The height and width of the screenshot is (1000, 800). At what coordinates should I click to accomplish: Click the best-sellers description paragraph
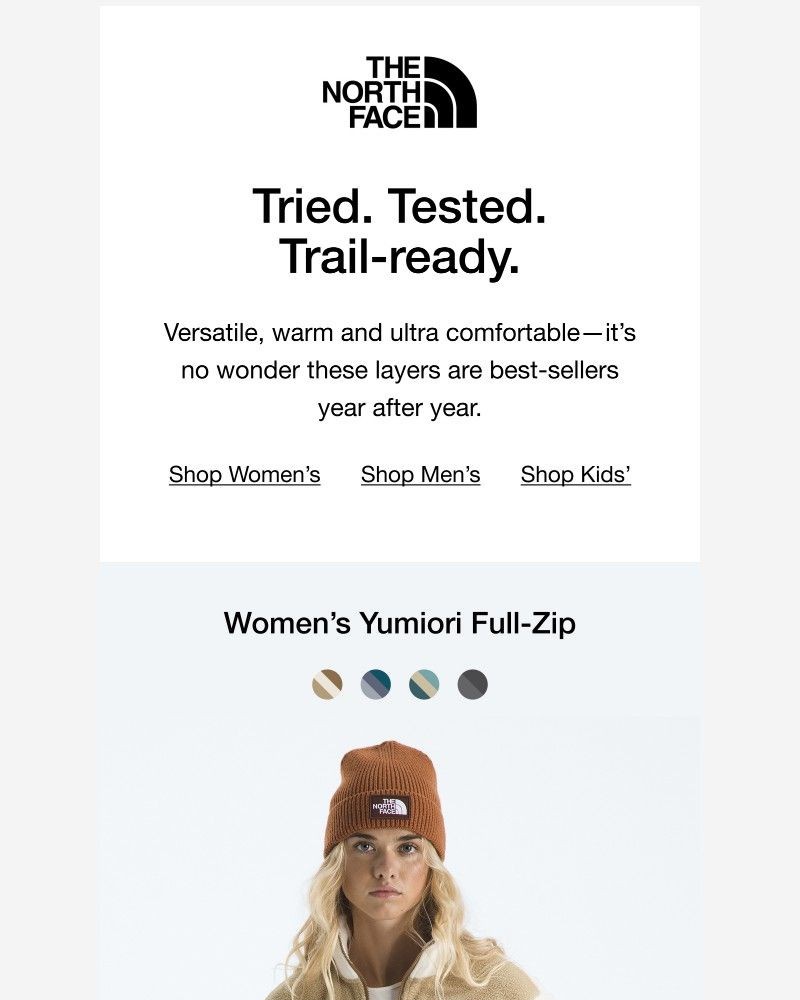400,371
